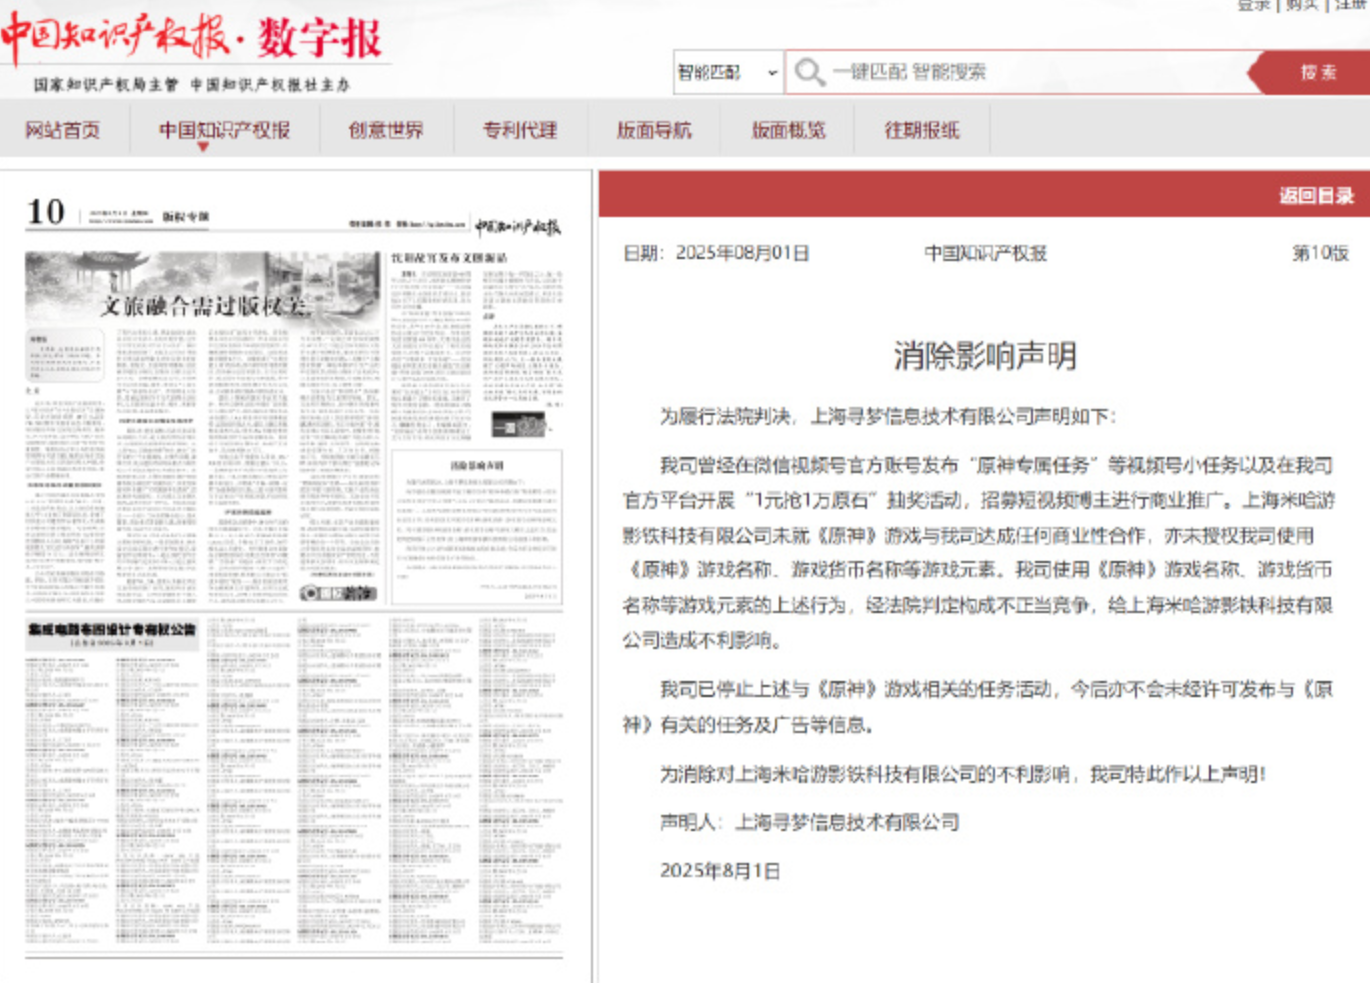Open the 智能匹配 dropdown
1370x983 pixels.
pos(728,72)
